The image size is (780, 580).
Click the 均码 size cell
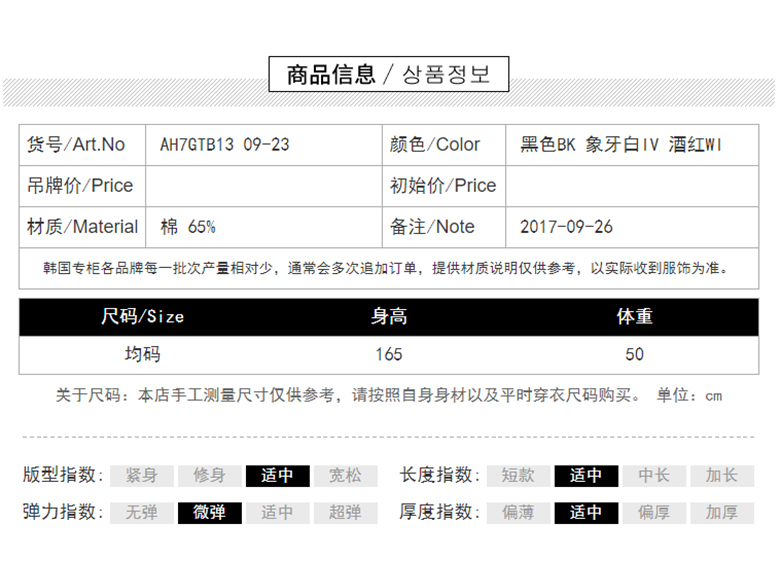coord(142,354)
